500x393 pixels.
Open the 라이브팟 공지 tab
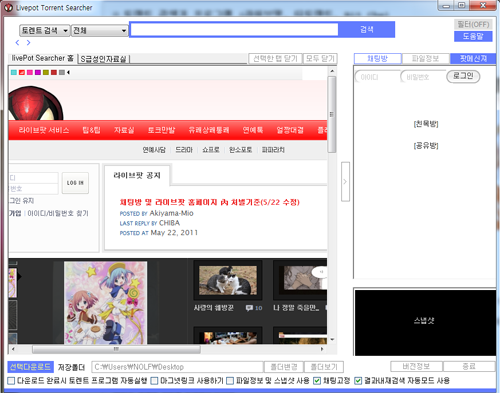(137, 175)
